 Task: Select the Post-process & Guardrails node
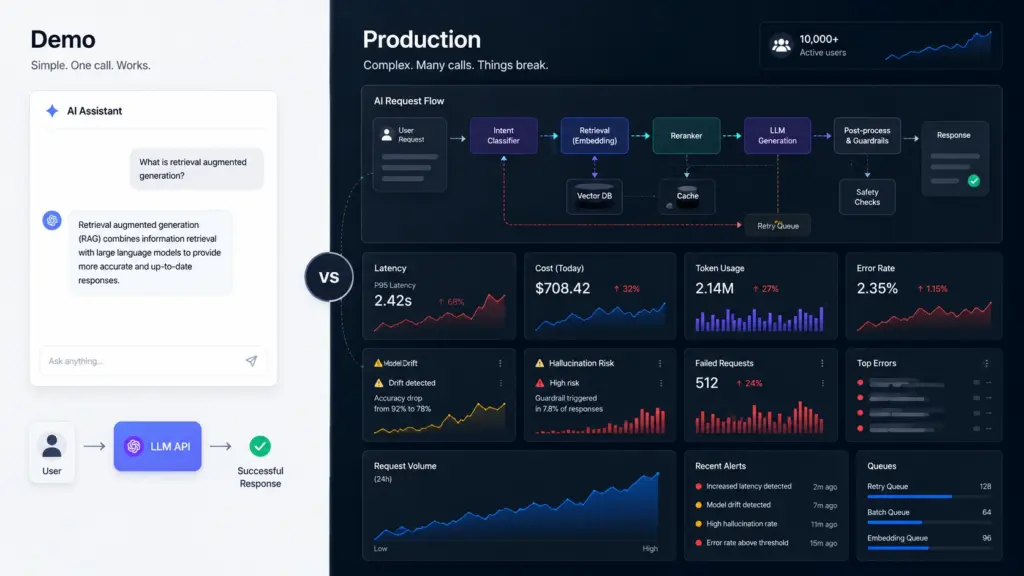click(x=867, y=136)
